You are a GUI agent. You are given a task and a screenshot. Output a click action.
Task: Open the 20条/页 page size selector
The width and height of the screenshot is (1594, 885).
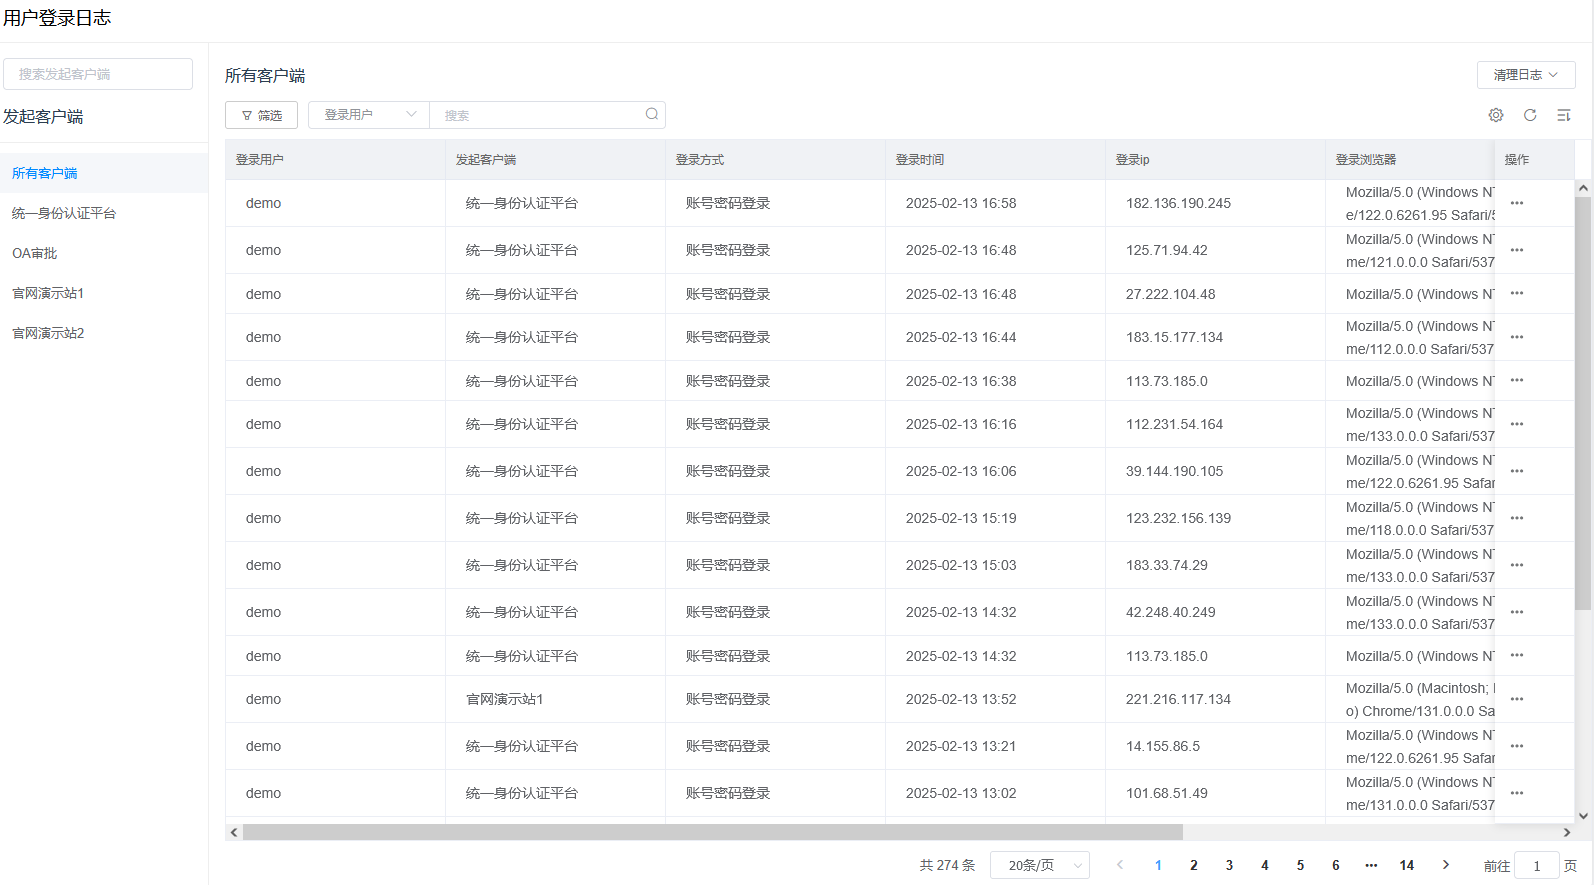[1040, 865]
